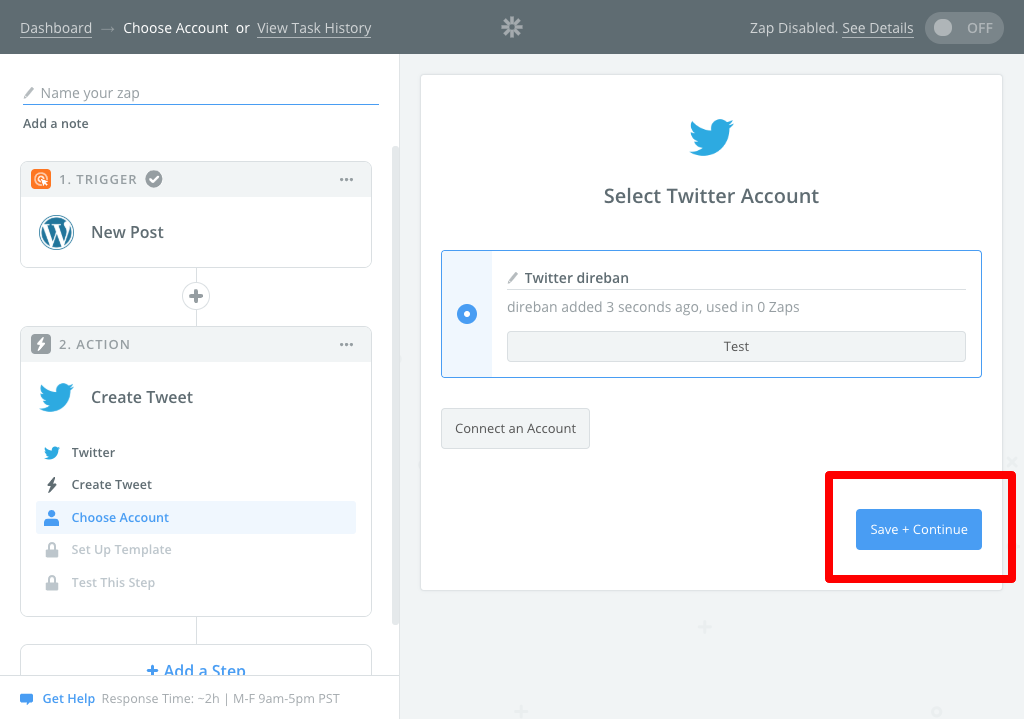Go to Dashboard link
Viewport: 1024px width, 719px height.
pos(56,28)
